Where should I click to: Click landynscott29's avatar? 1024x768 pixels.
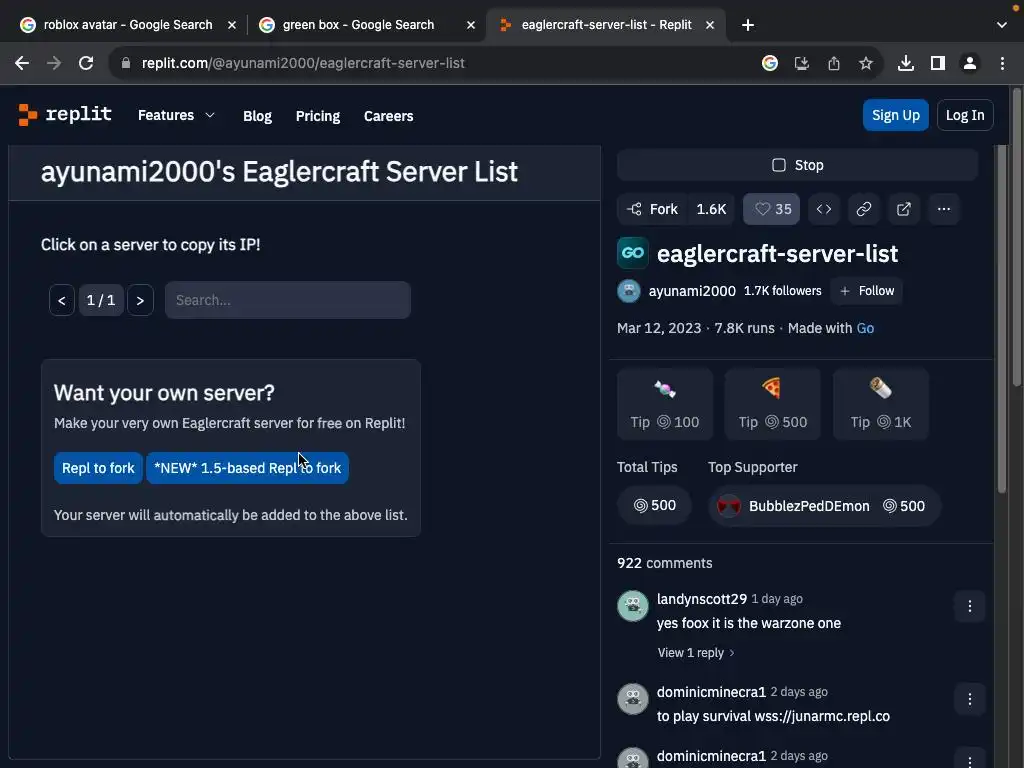[632, 606]
